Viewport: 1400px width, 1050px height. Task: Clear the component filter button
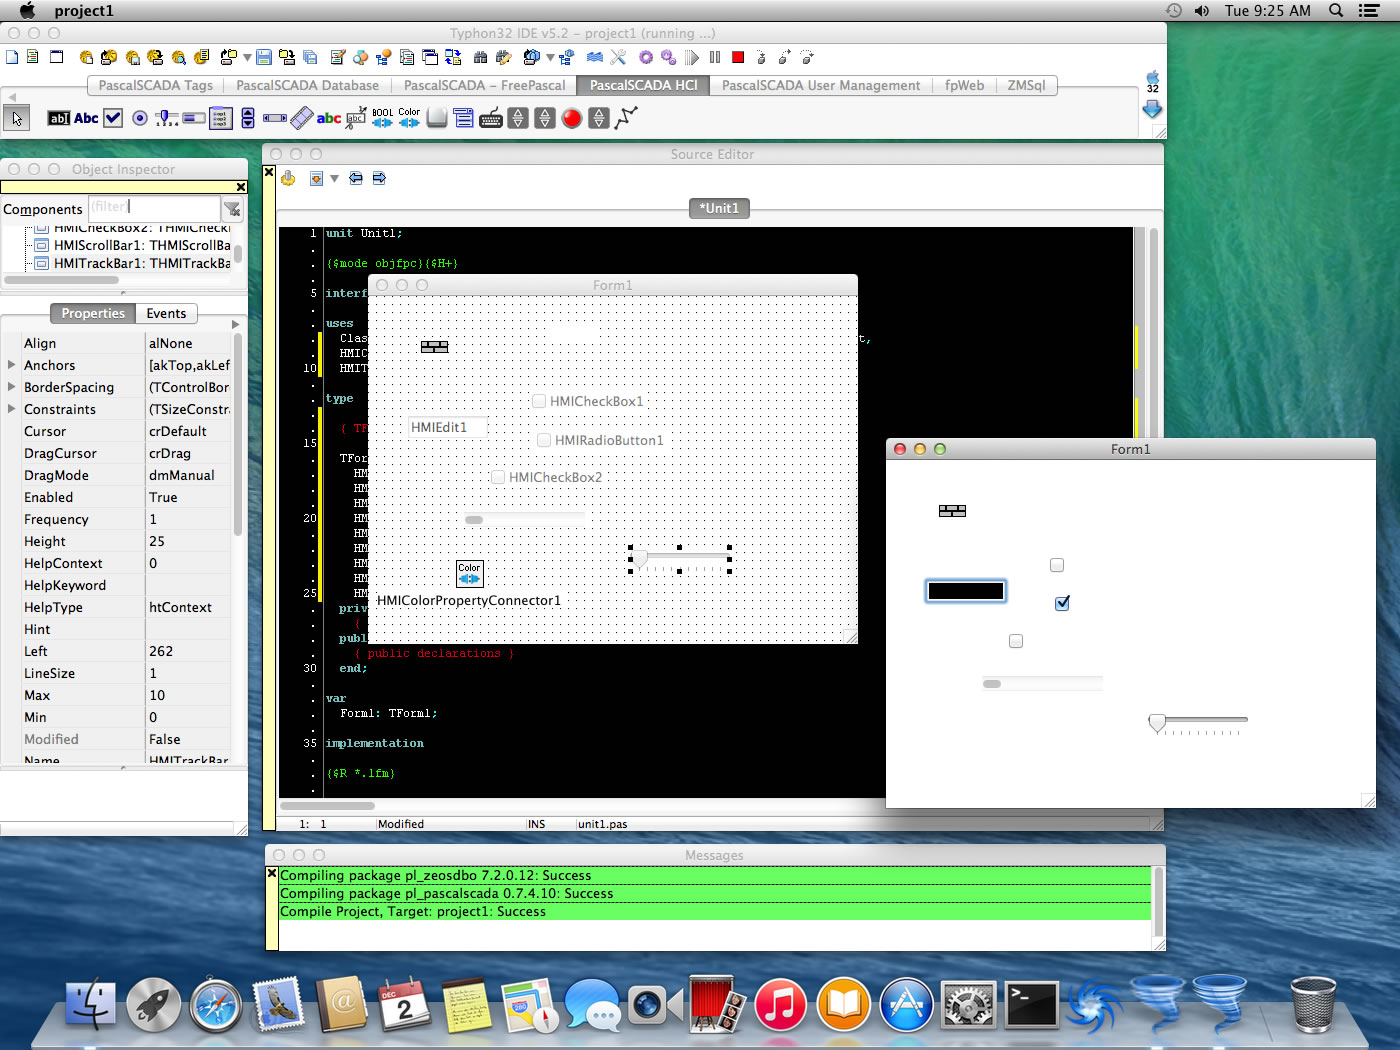pyautogui.click(x=232, y=209)
